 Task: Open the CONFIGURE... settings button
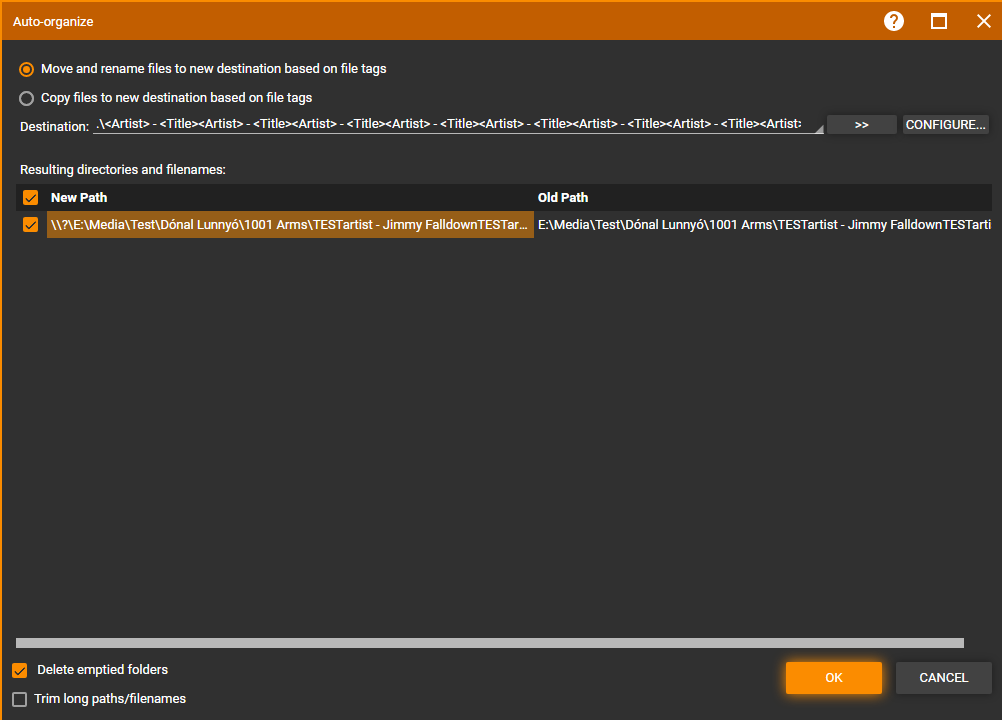pos(945,125)
